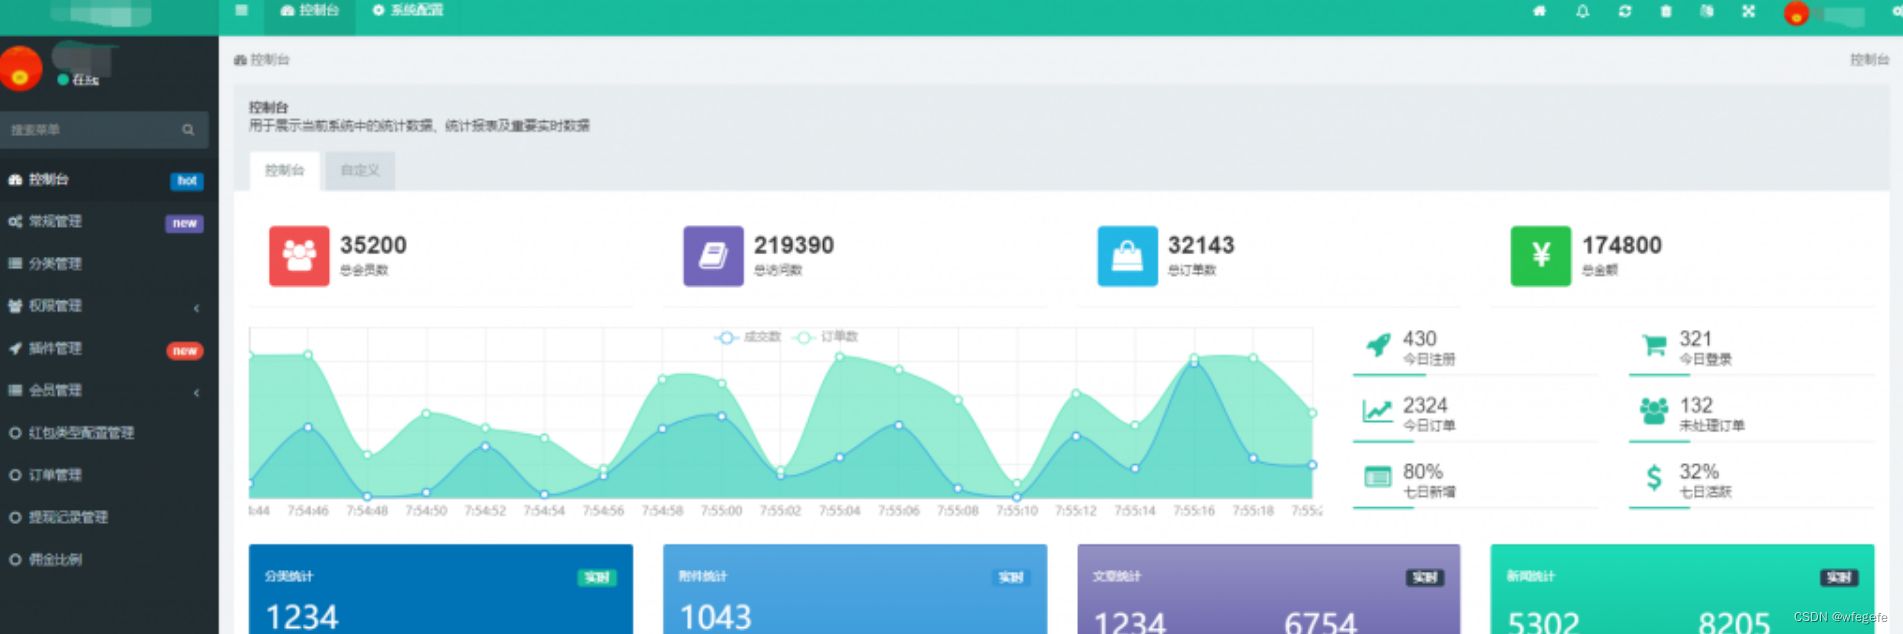Switch to the 控制台 top navigation tab
Viewport: 1903px width, 634px height.
309,11
